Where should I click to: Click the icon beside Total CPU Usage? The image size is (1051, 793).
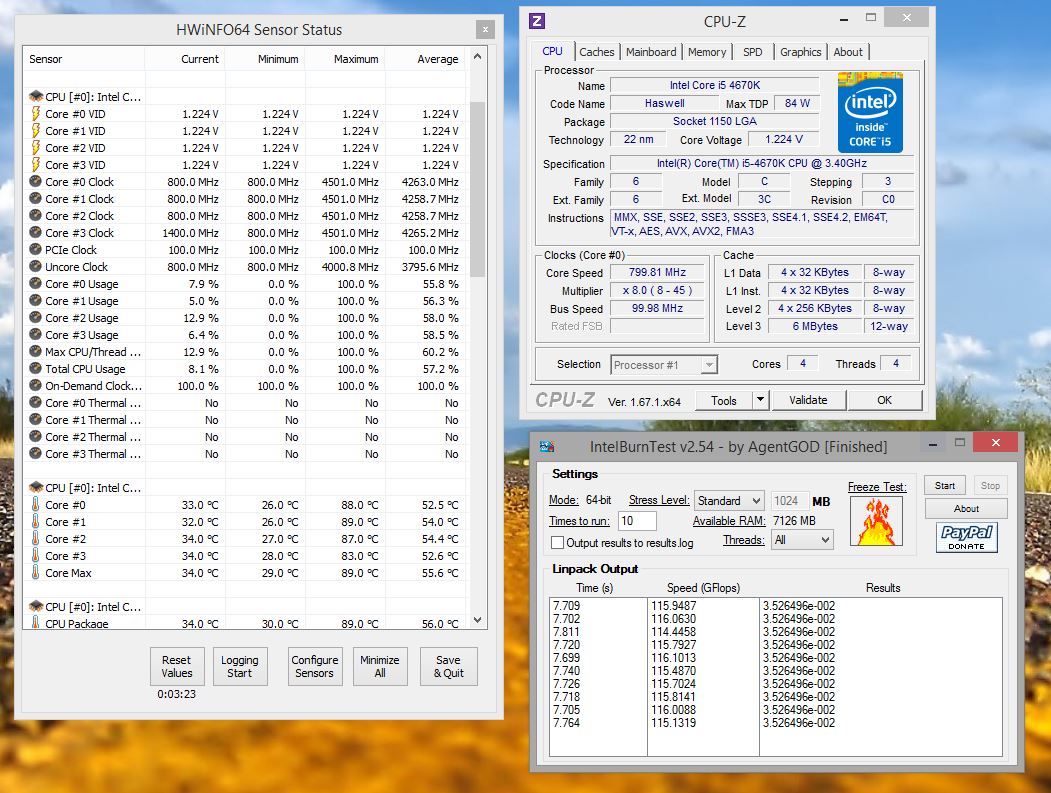[36, 369]
